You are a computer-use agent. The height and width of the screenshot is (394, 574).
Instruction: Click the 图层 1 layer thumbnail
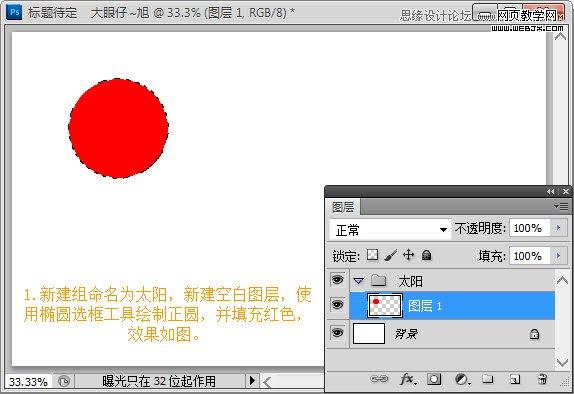[384, 305]
